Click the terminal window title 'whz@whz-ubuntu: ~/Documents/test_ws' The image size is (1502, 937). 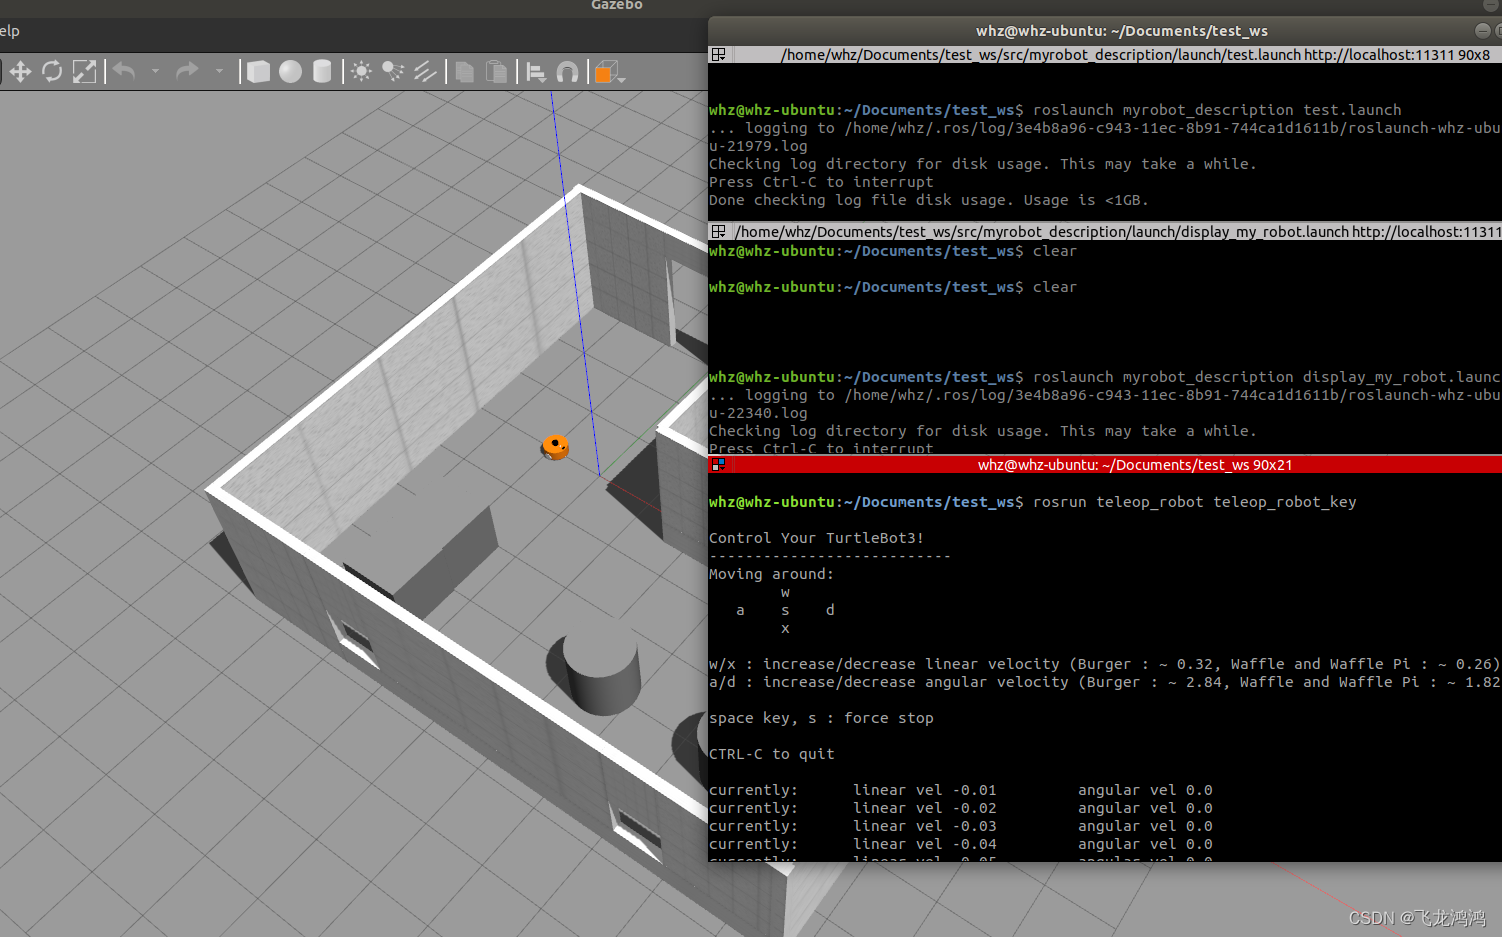tap(1122, 31)
